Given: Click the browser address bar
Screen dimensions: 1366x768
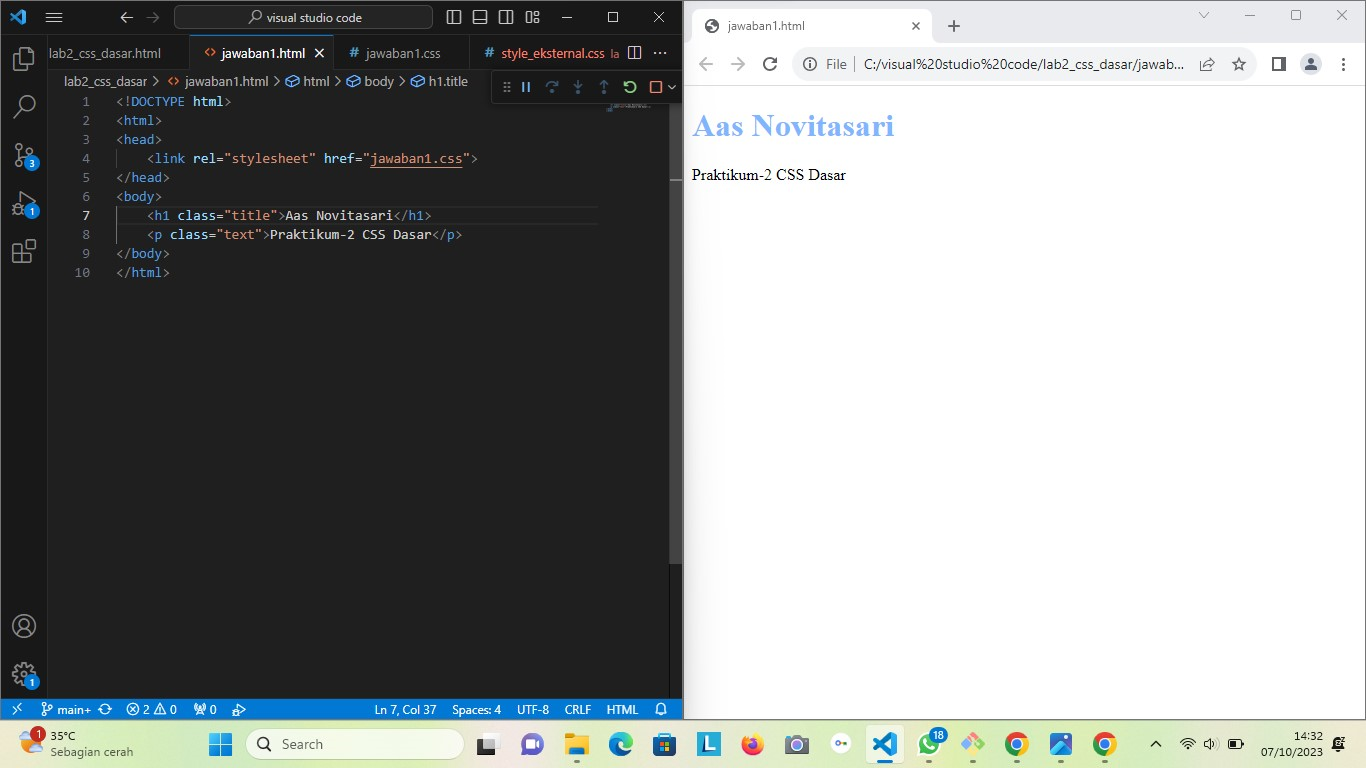Looking at the screenshot, I should pyautogui.click(x=1000, y=63).
